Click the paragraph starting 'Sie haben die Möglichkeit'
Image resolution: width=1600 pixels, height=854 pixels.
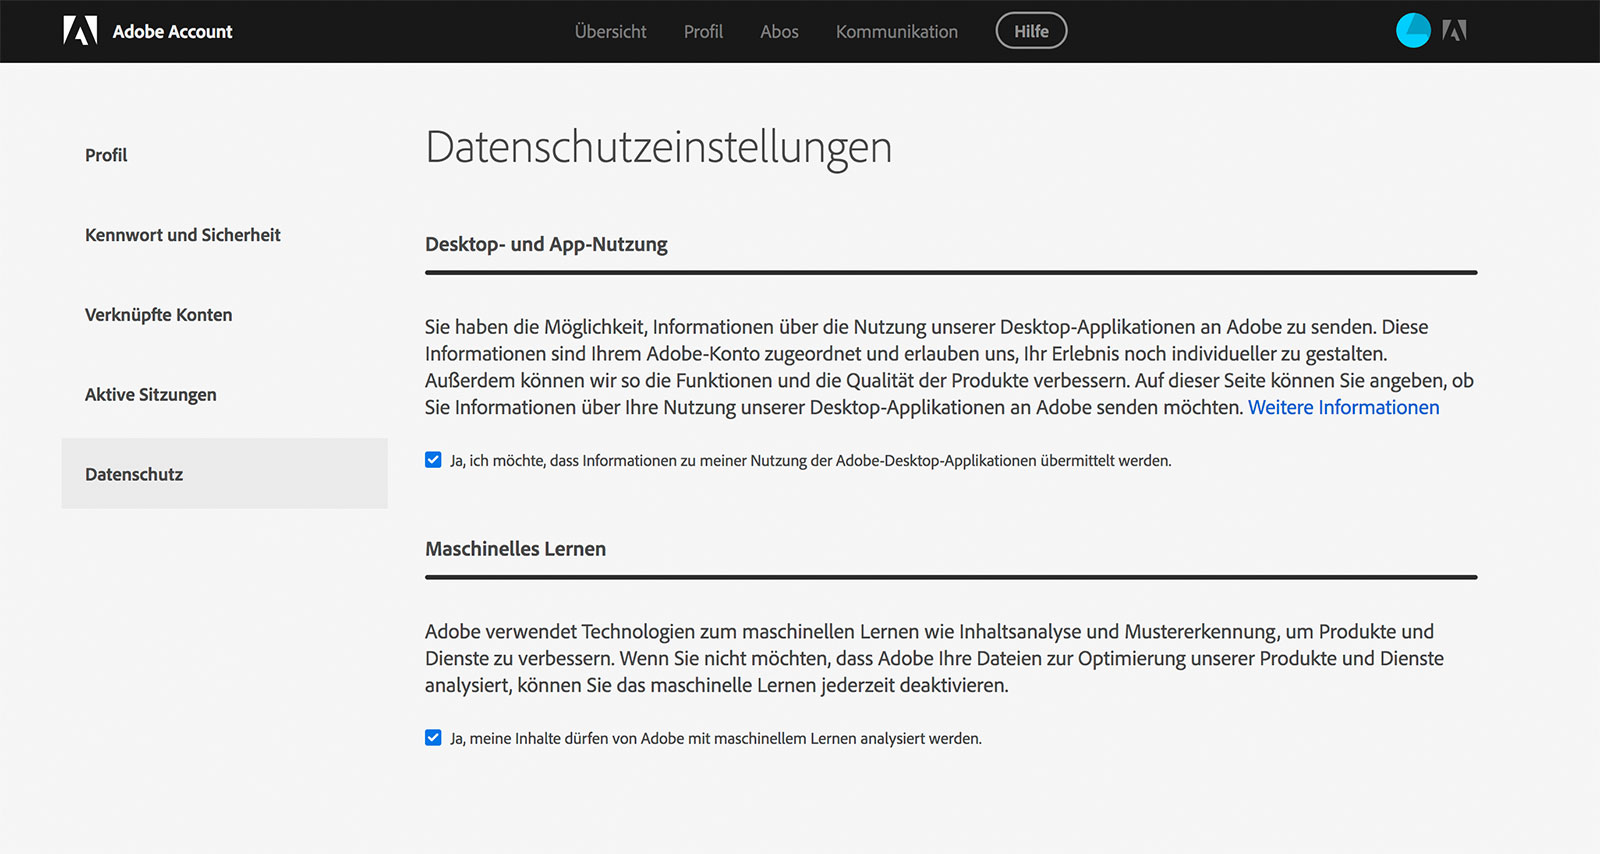coord(949,367)
